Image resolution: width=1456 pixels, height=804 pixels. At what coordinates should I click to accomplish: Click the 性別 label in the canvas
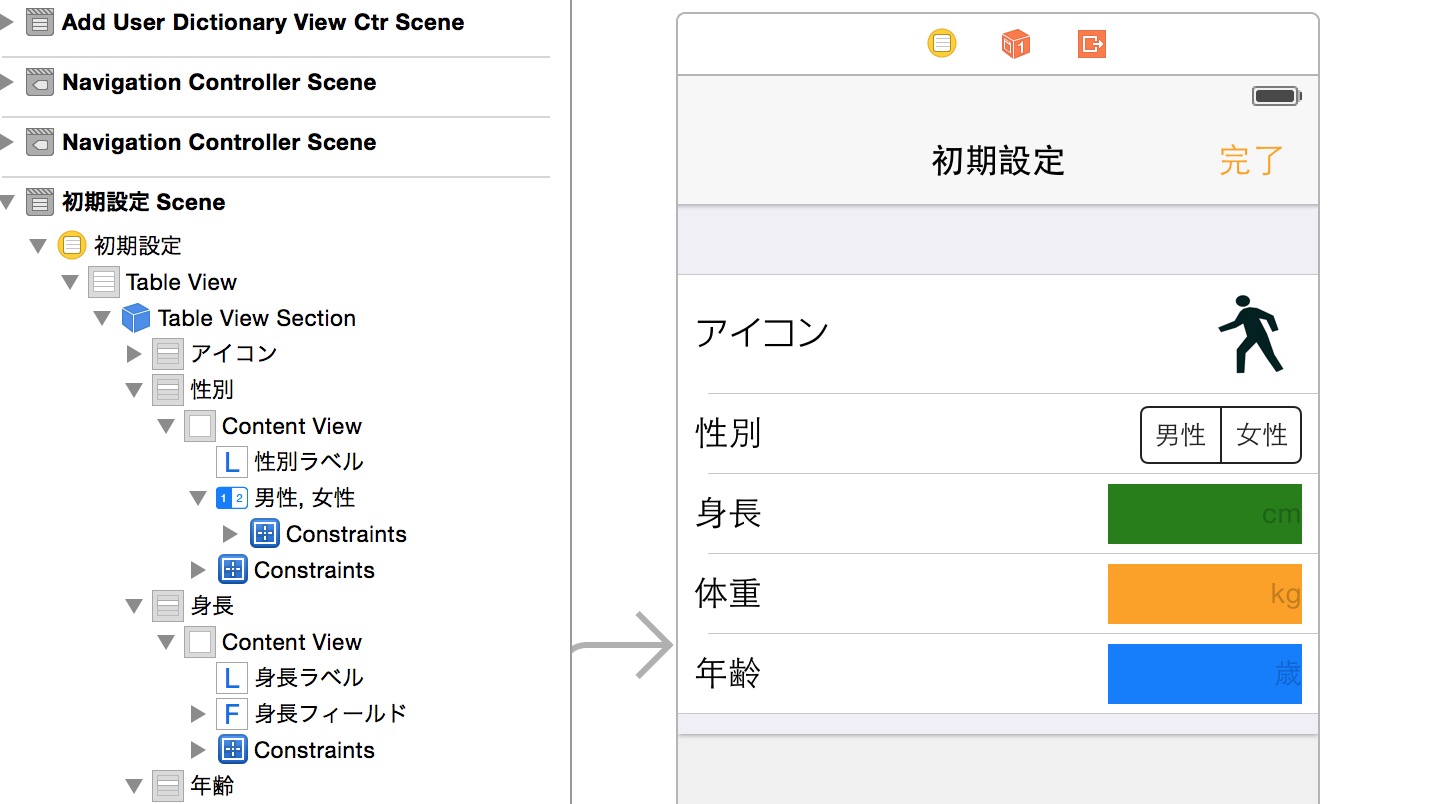(728, 434)
